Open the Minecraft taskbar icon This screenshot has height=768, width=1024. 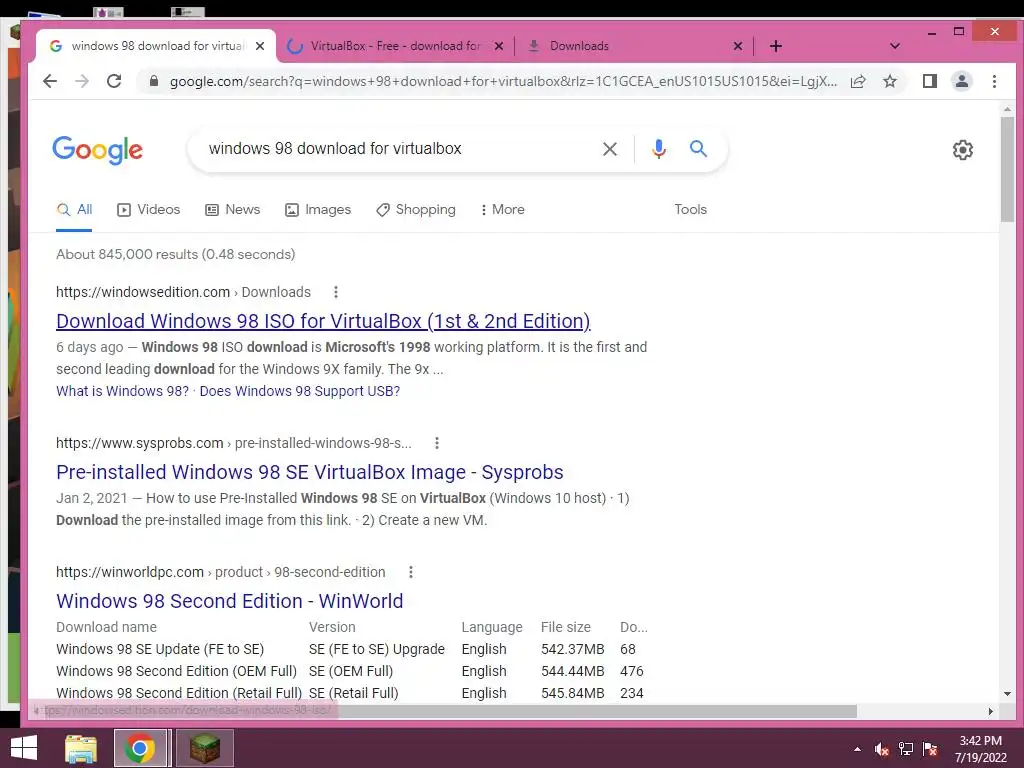(x=204, y=748)
